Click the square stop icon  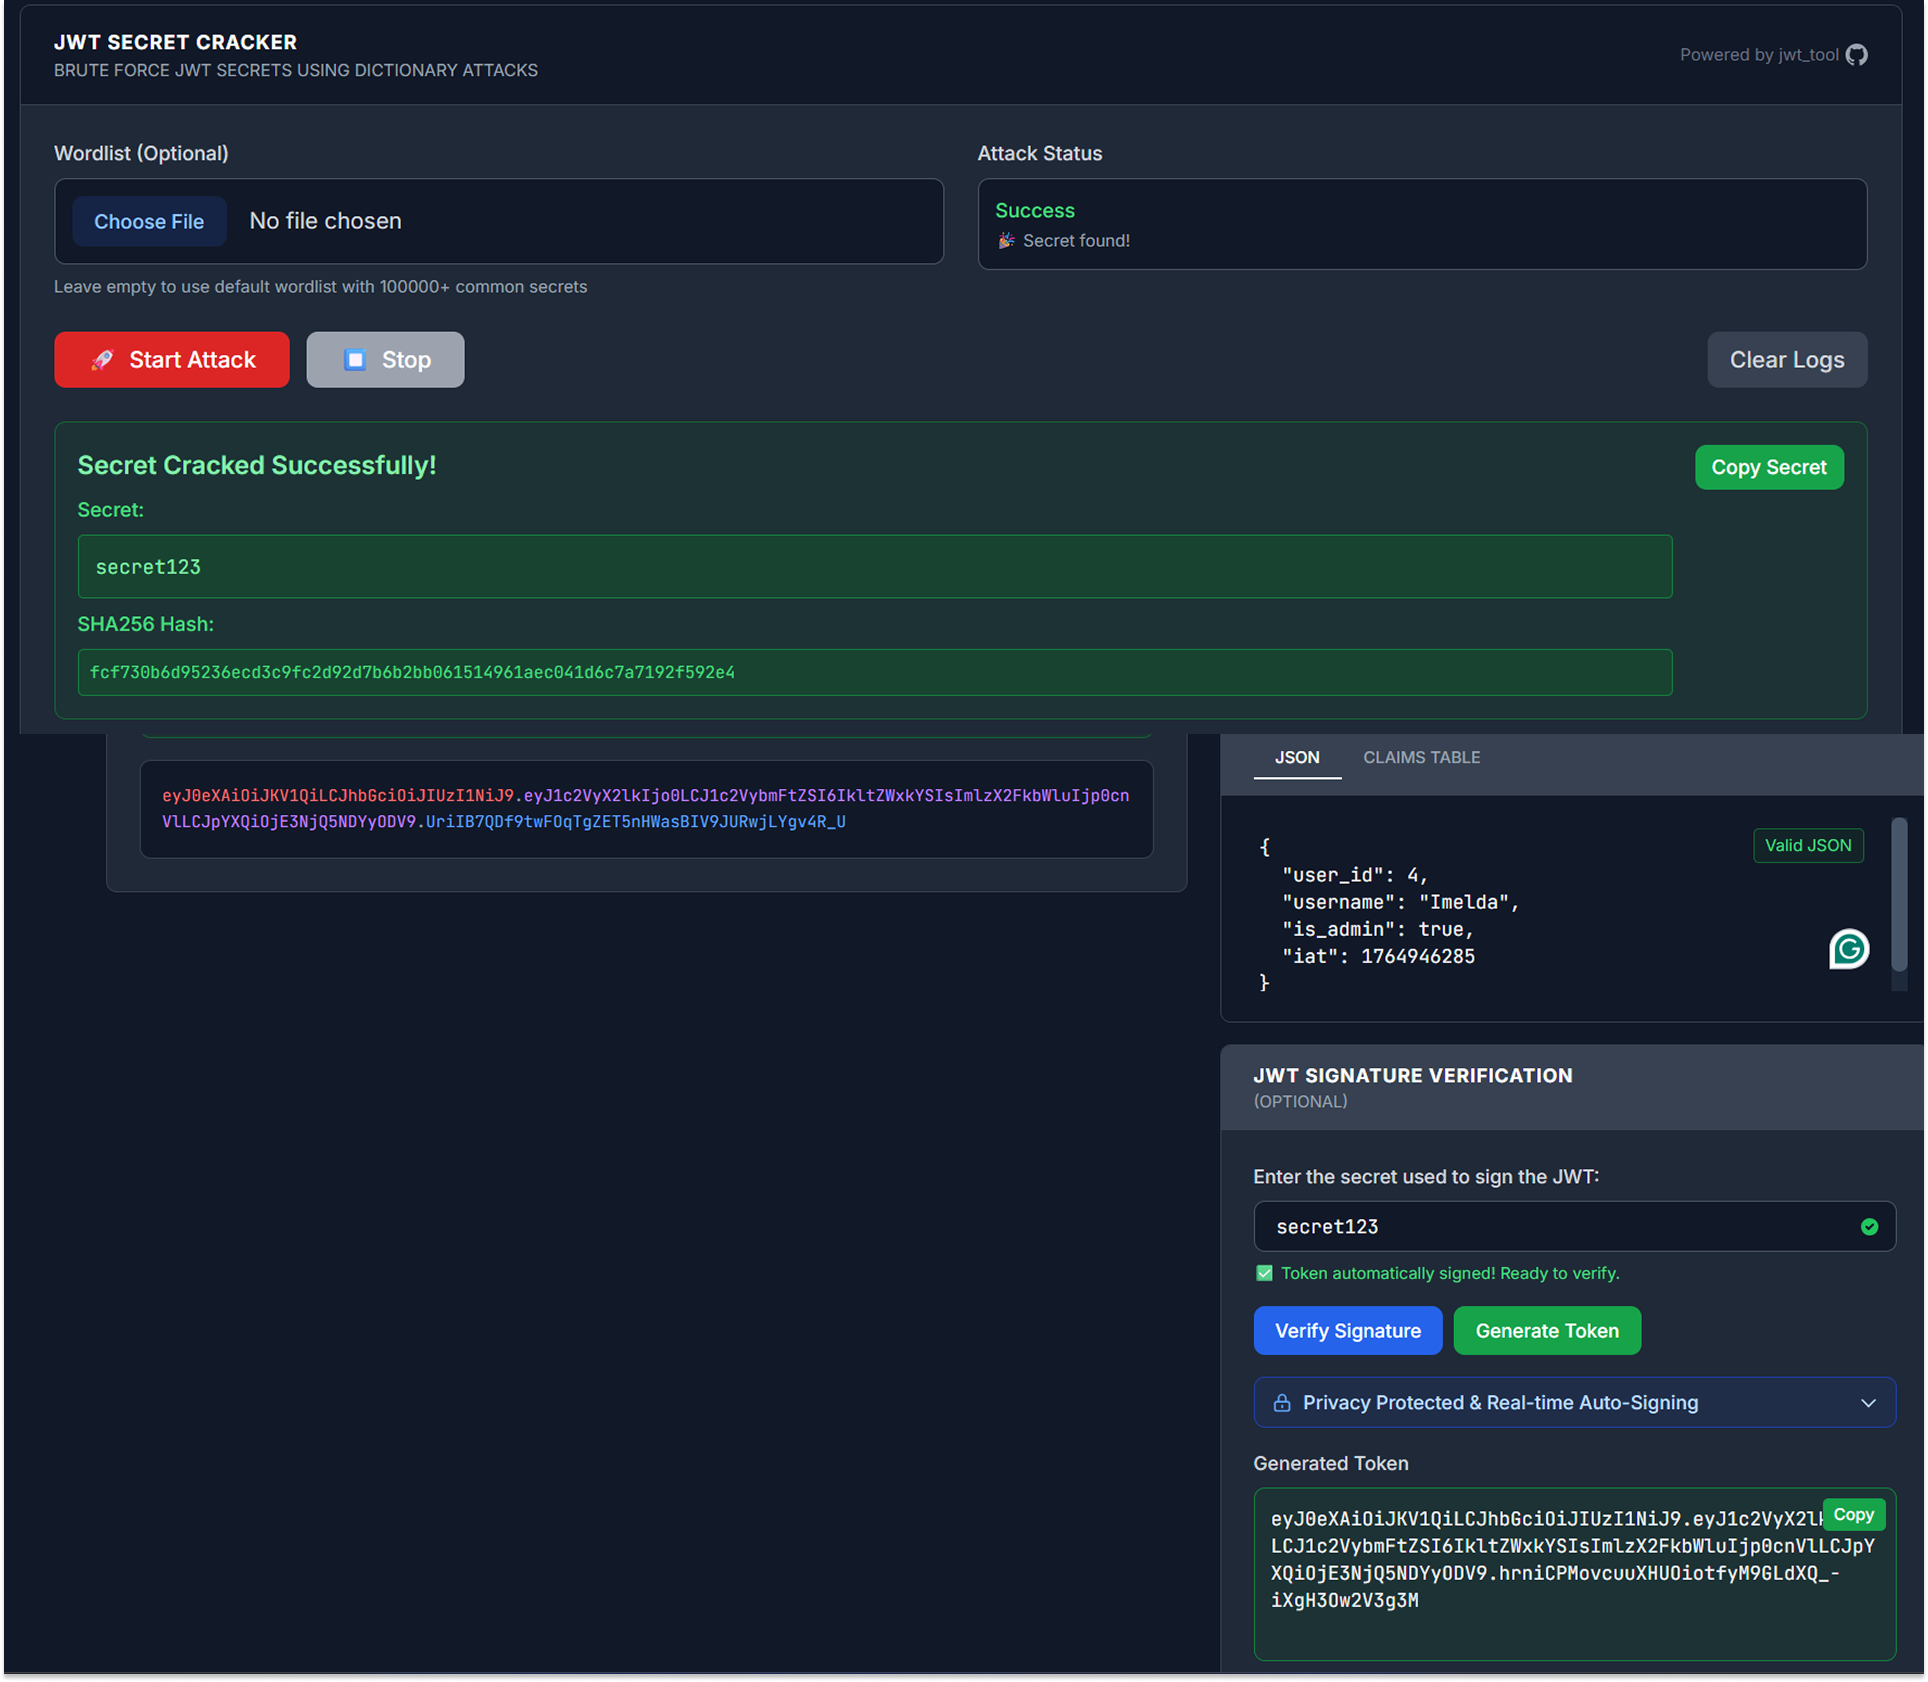click(x=355, y=360)
